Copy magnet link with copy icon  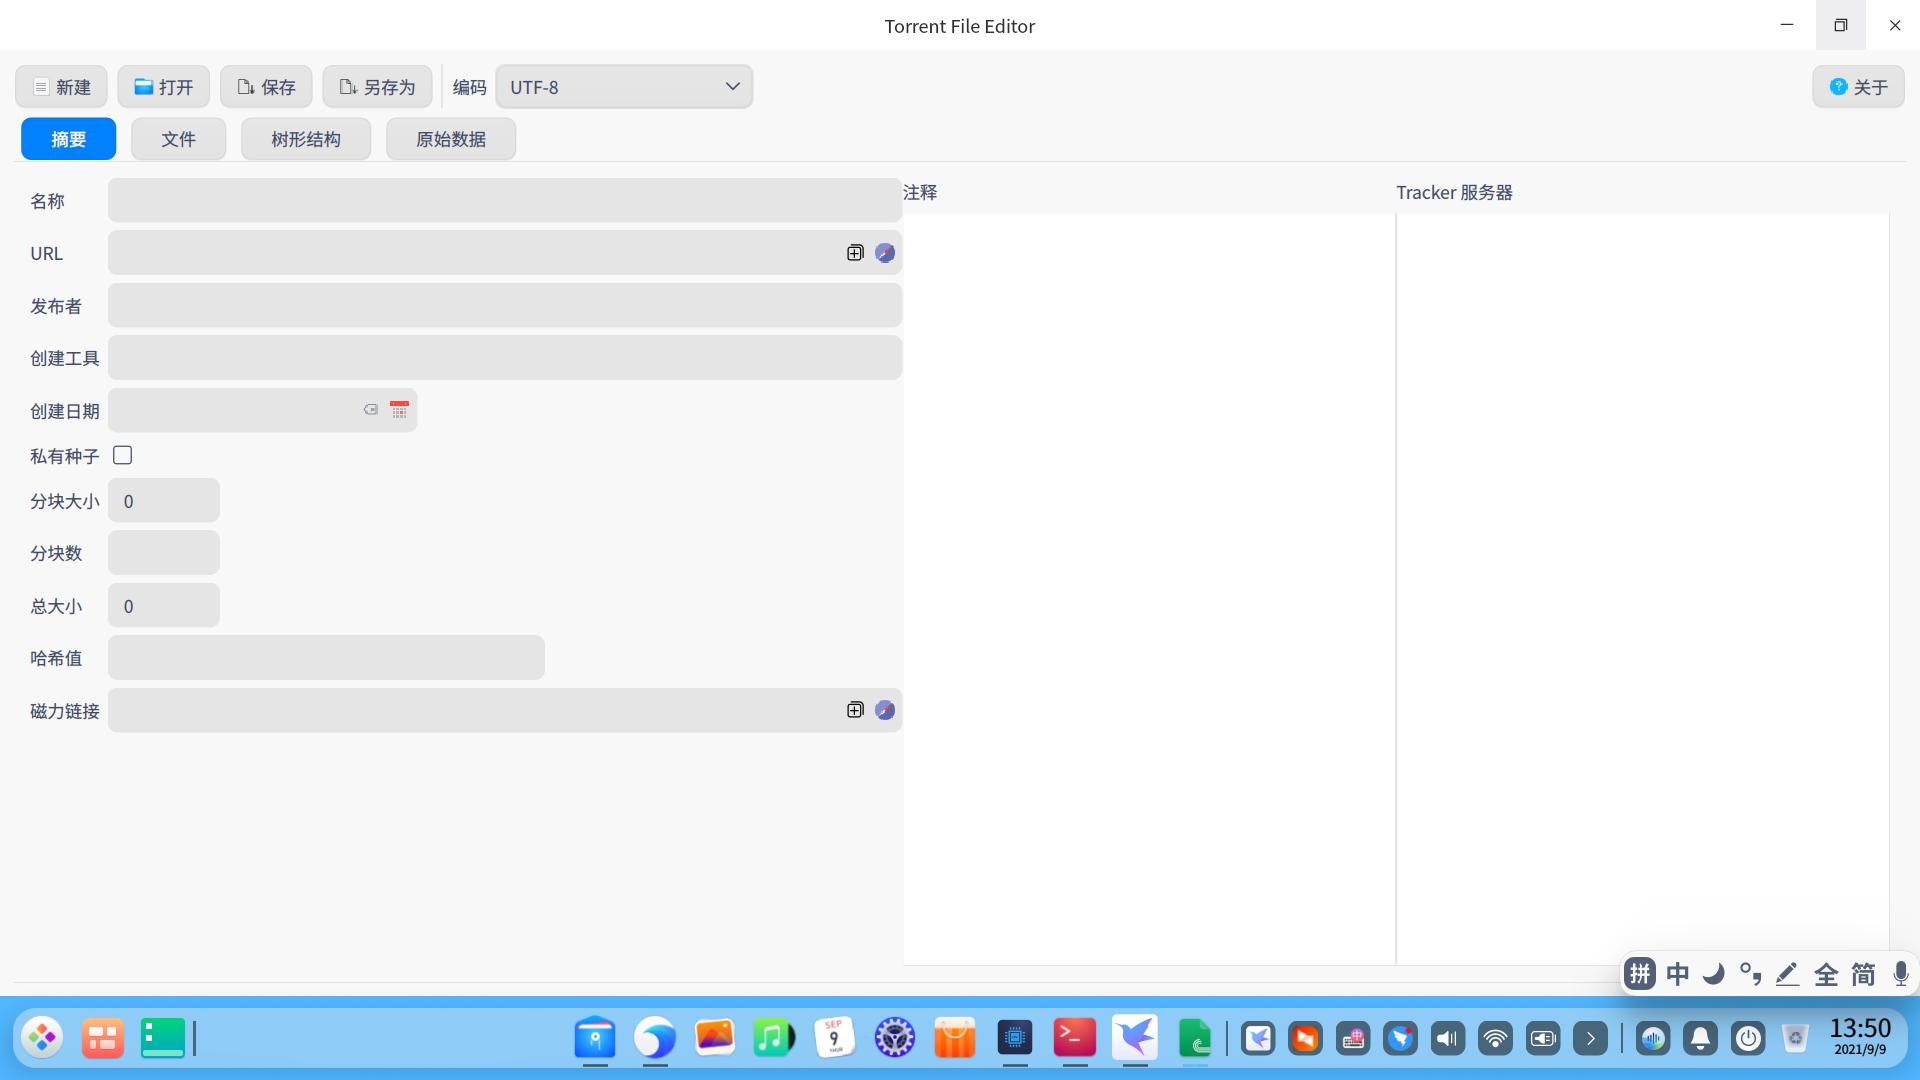coord(855,710)
